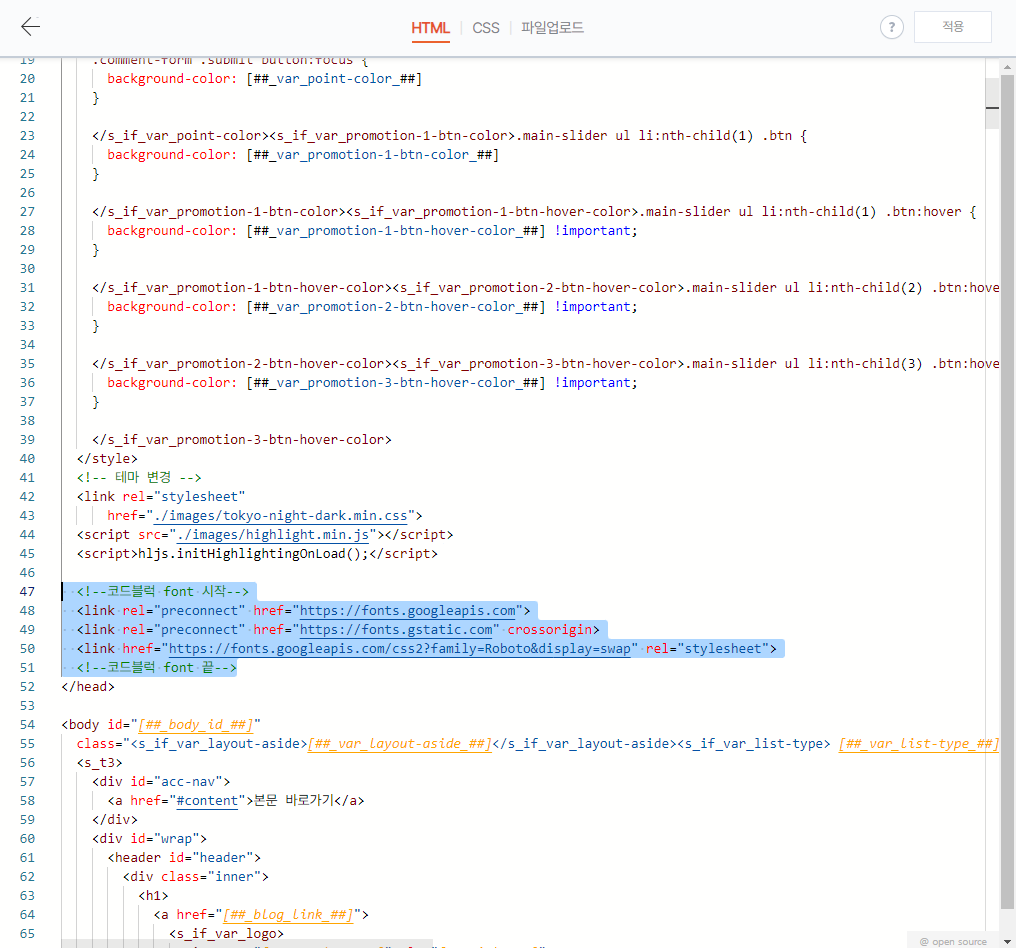Open the https://fonts.gstatic.com link

click(x=396, y=630)
